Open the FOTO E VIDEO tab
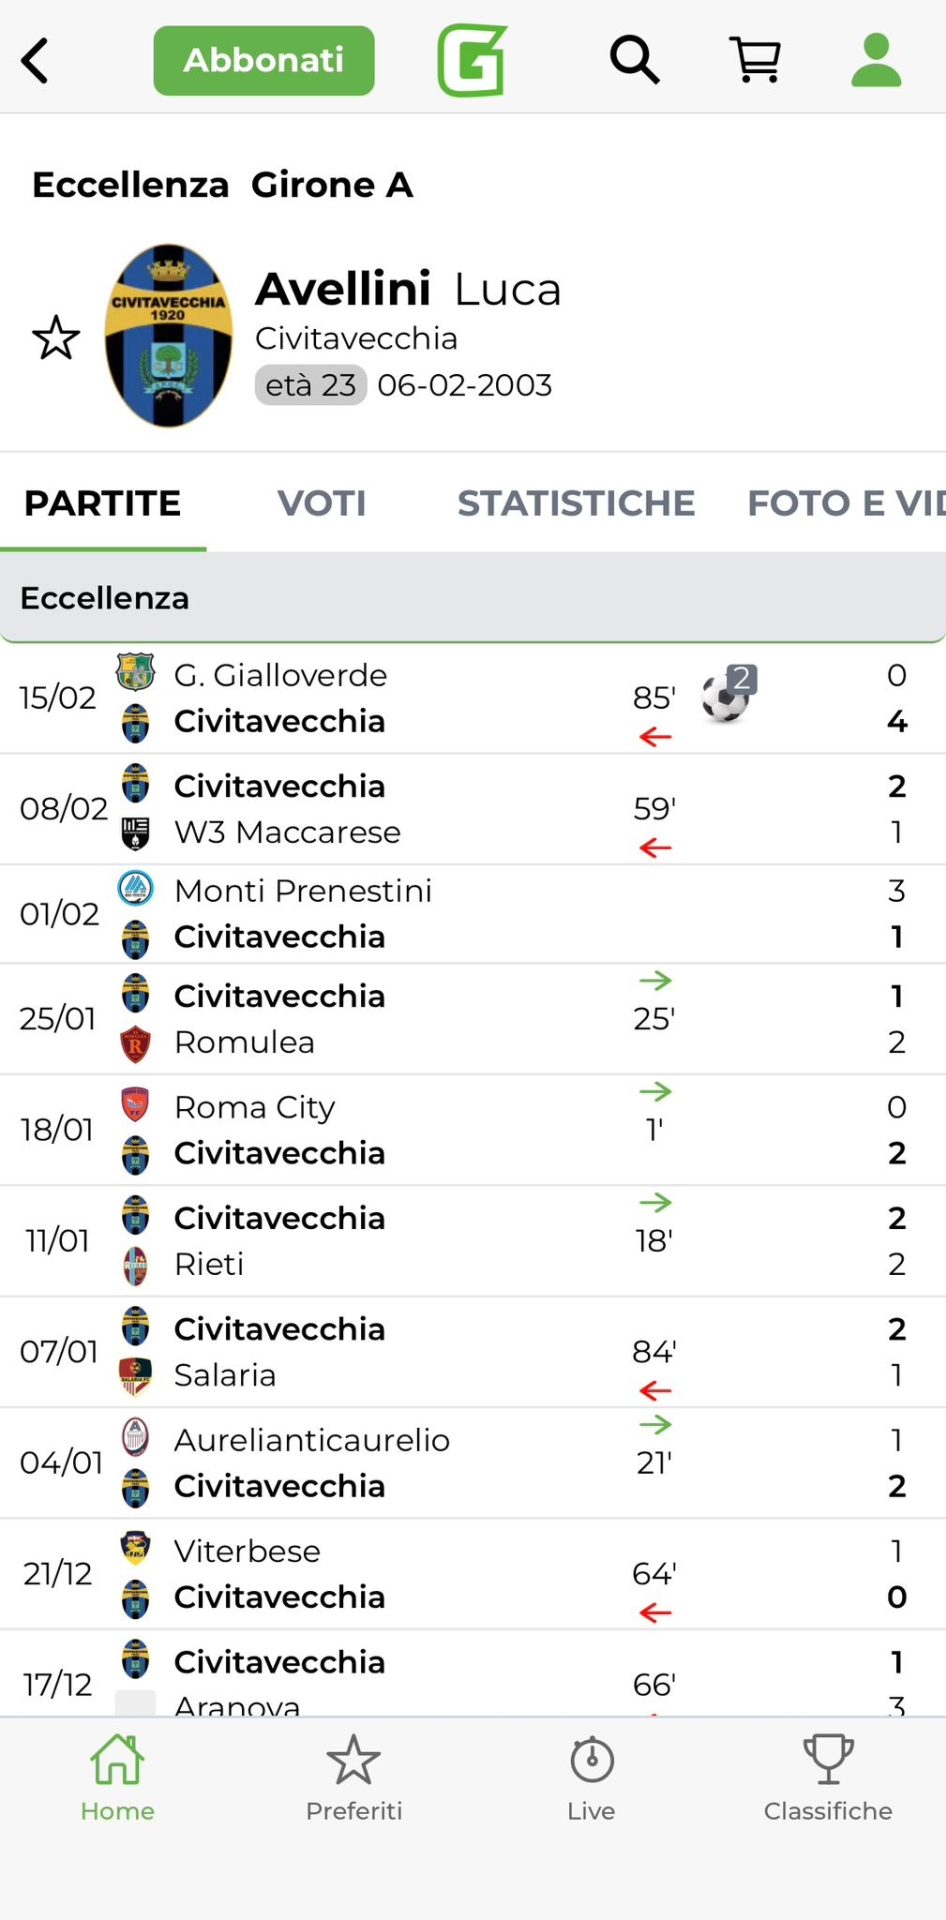The height and width of the screenshot is (1920, 946). tap(844, 503)
